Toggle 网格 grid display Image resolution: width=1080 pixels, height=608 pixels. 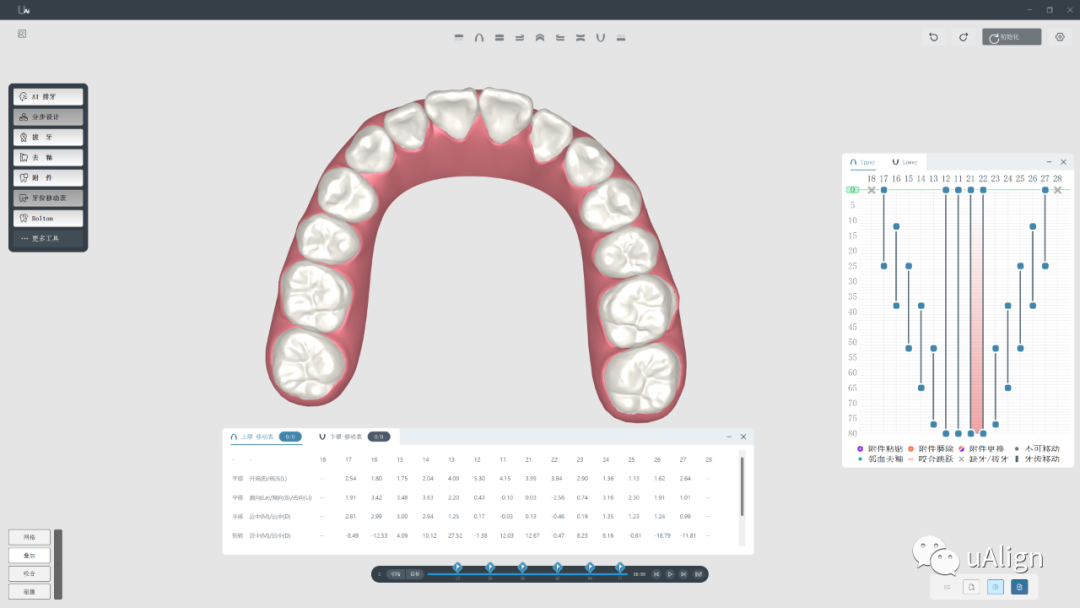(x=29, y=537)
